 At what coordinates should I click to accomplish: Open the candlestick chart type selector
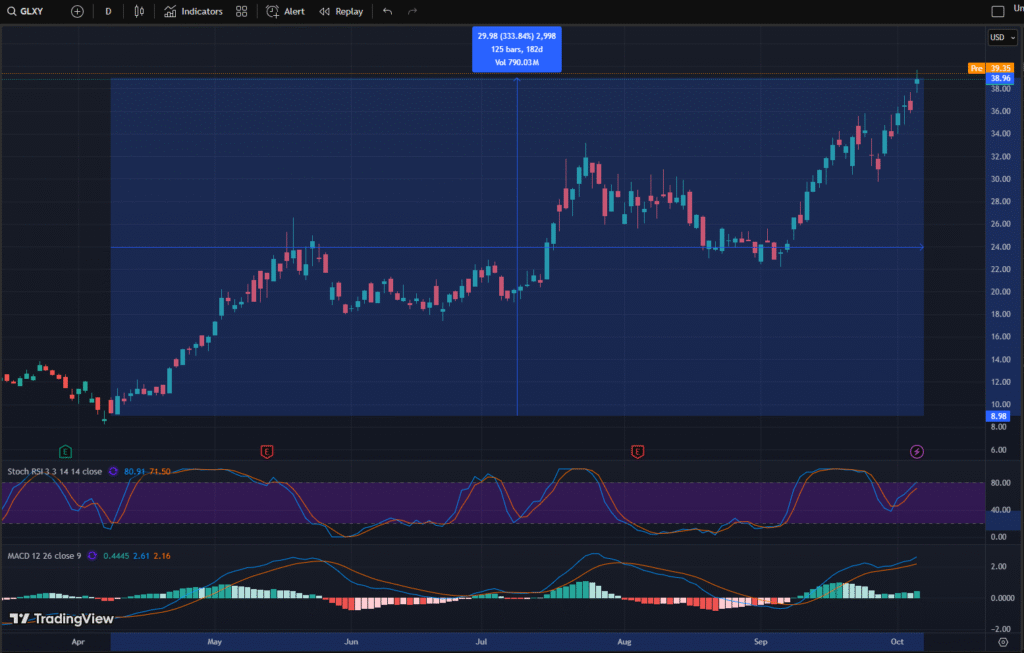click(139, 11)
